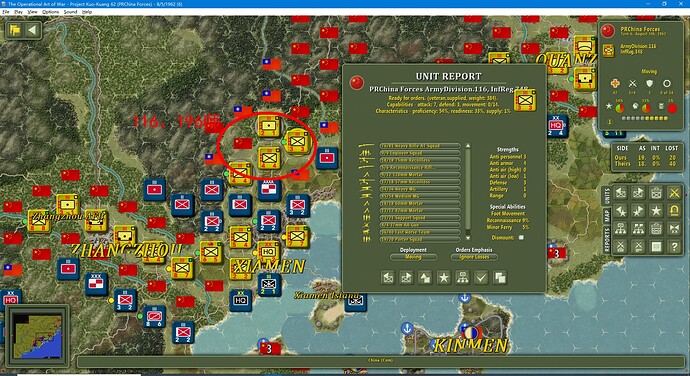Click the flag icon at top-left of map
Screen dimensions: 690x376
coord(15,30)
